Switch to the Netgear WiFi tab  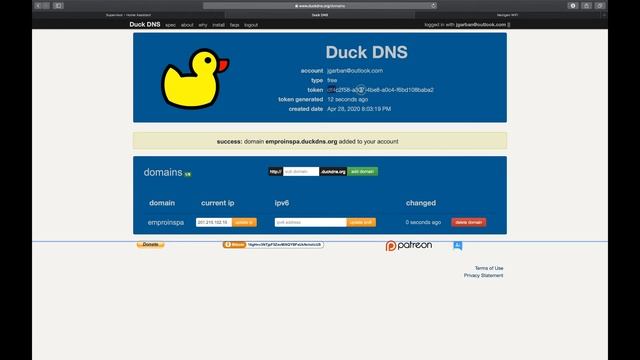507,15
